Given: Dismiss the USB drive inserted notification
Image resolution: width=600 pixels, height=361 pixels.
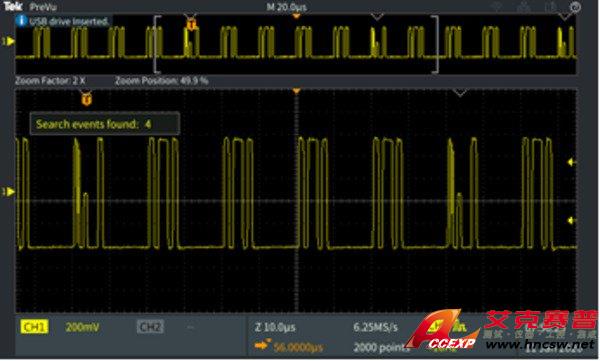Looking at the screenshot, I should (64, 21).
